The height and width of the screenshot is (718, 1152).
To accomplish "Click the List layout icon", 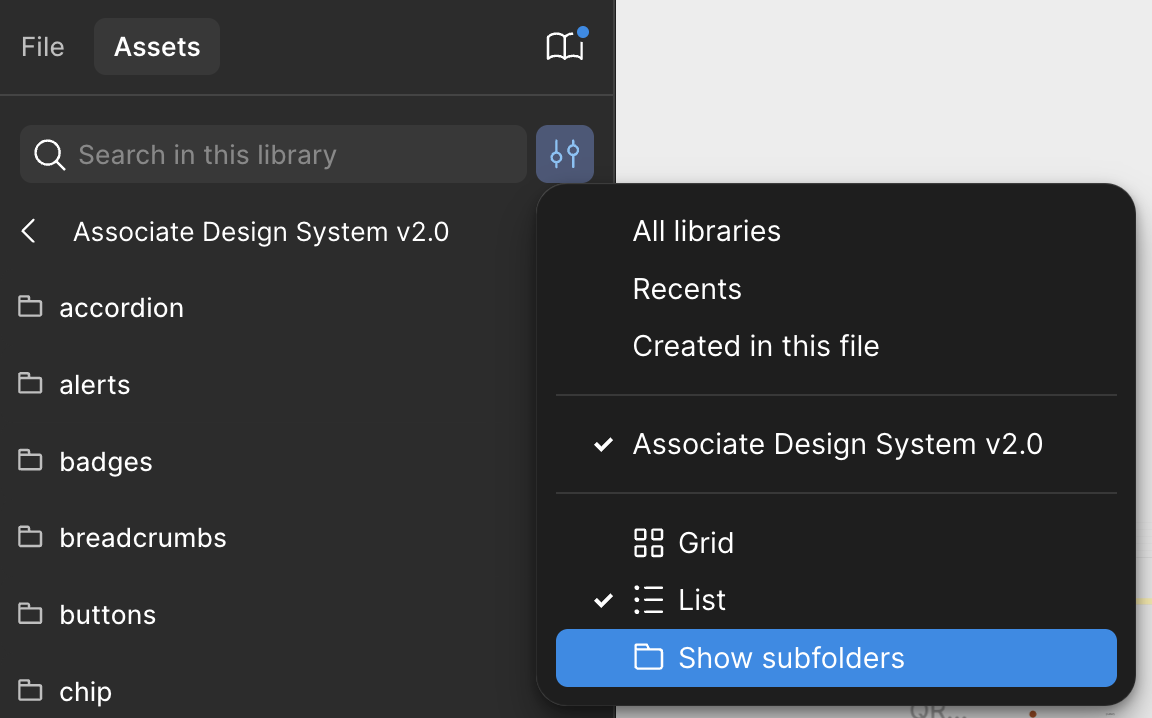I will 648,600.
